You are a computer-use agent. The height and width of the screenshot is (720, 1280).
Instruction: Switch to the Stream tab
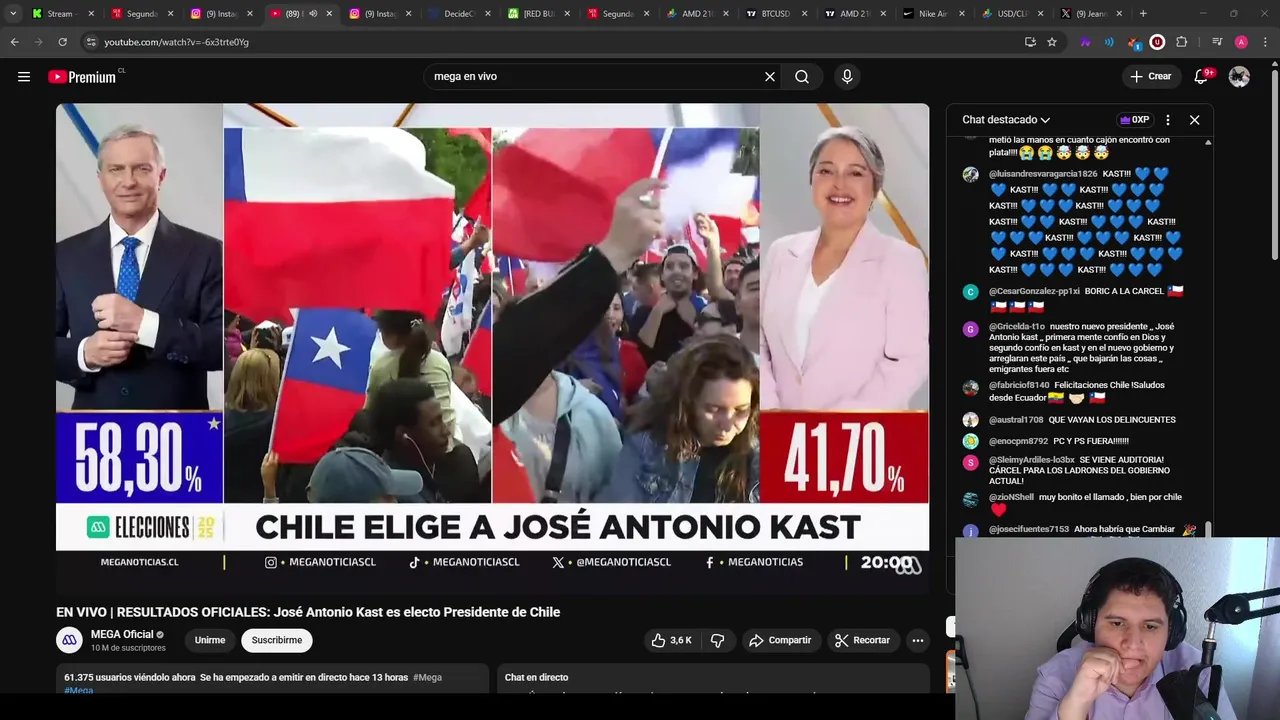60,14
